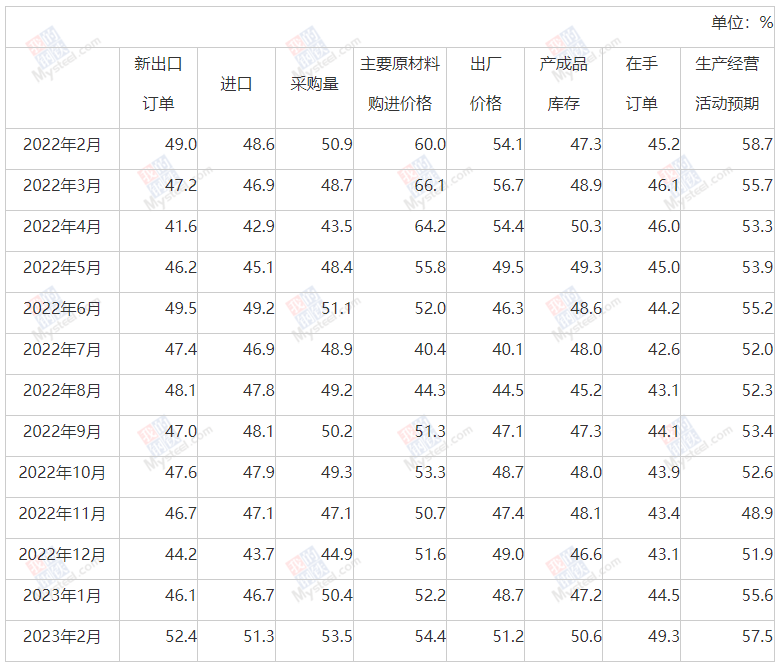
Task: Select the 进口 column header
Action: point(236,84)
